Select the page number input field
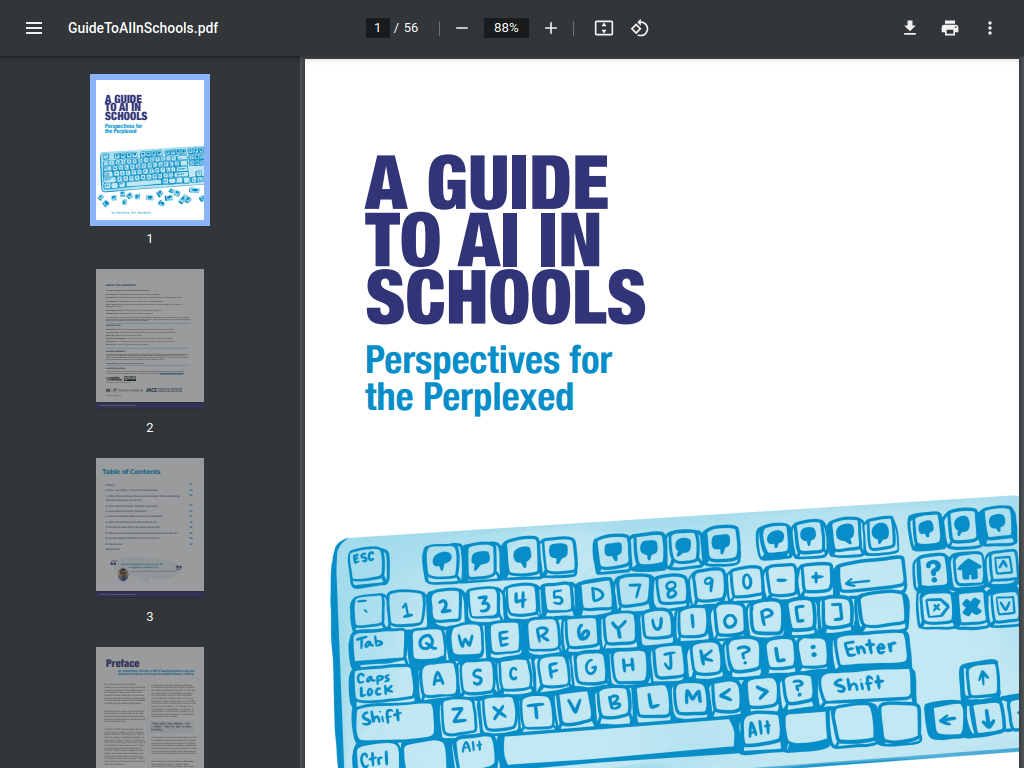1024x768 pixels. coord(377,27)
